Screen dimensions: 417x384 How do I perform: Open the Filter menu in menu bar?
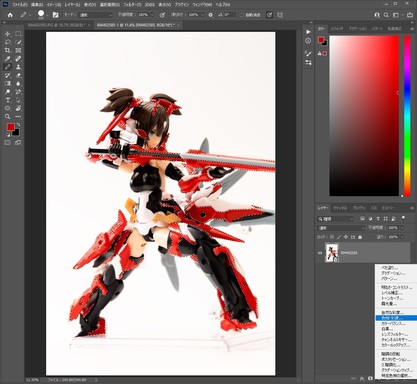[132, 5]
